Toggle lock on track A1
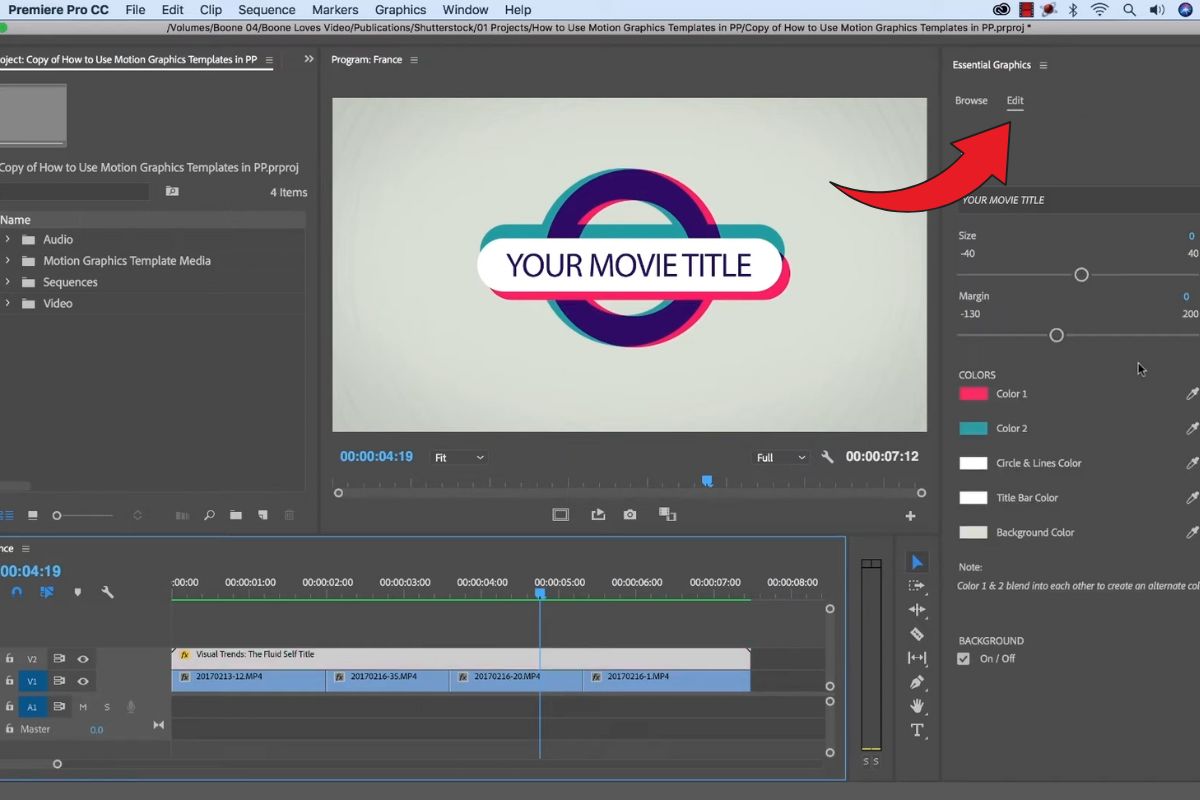 pos(10,707)
